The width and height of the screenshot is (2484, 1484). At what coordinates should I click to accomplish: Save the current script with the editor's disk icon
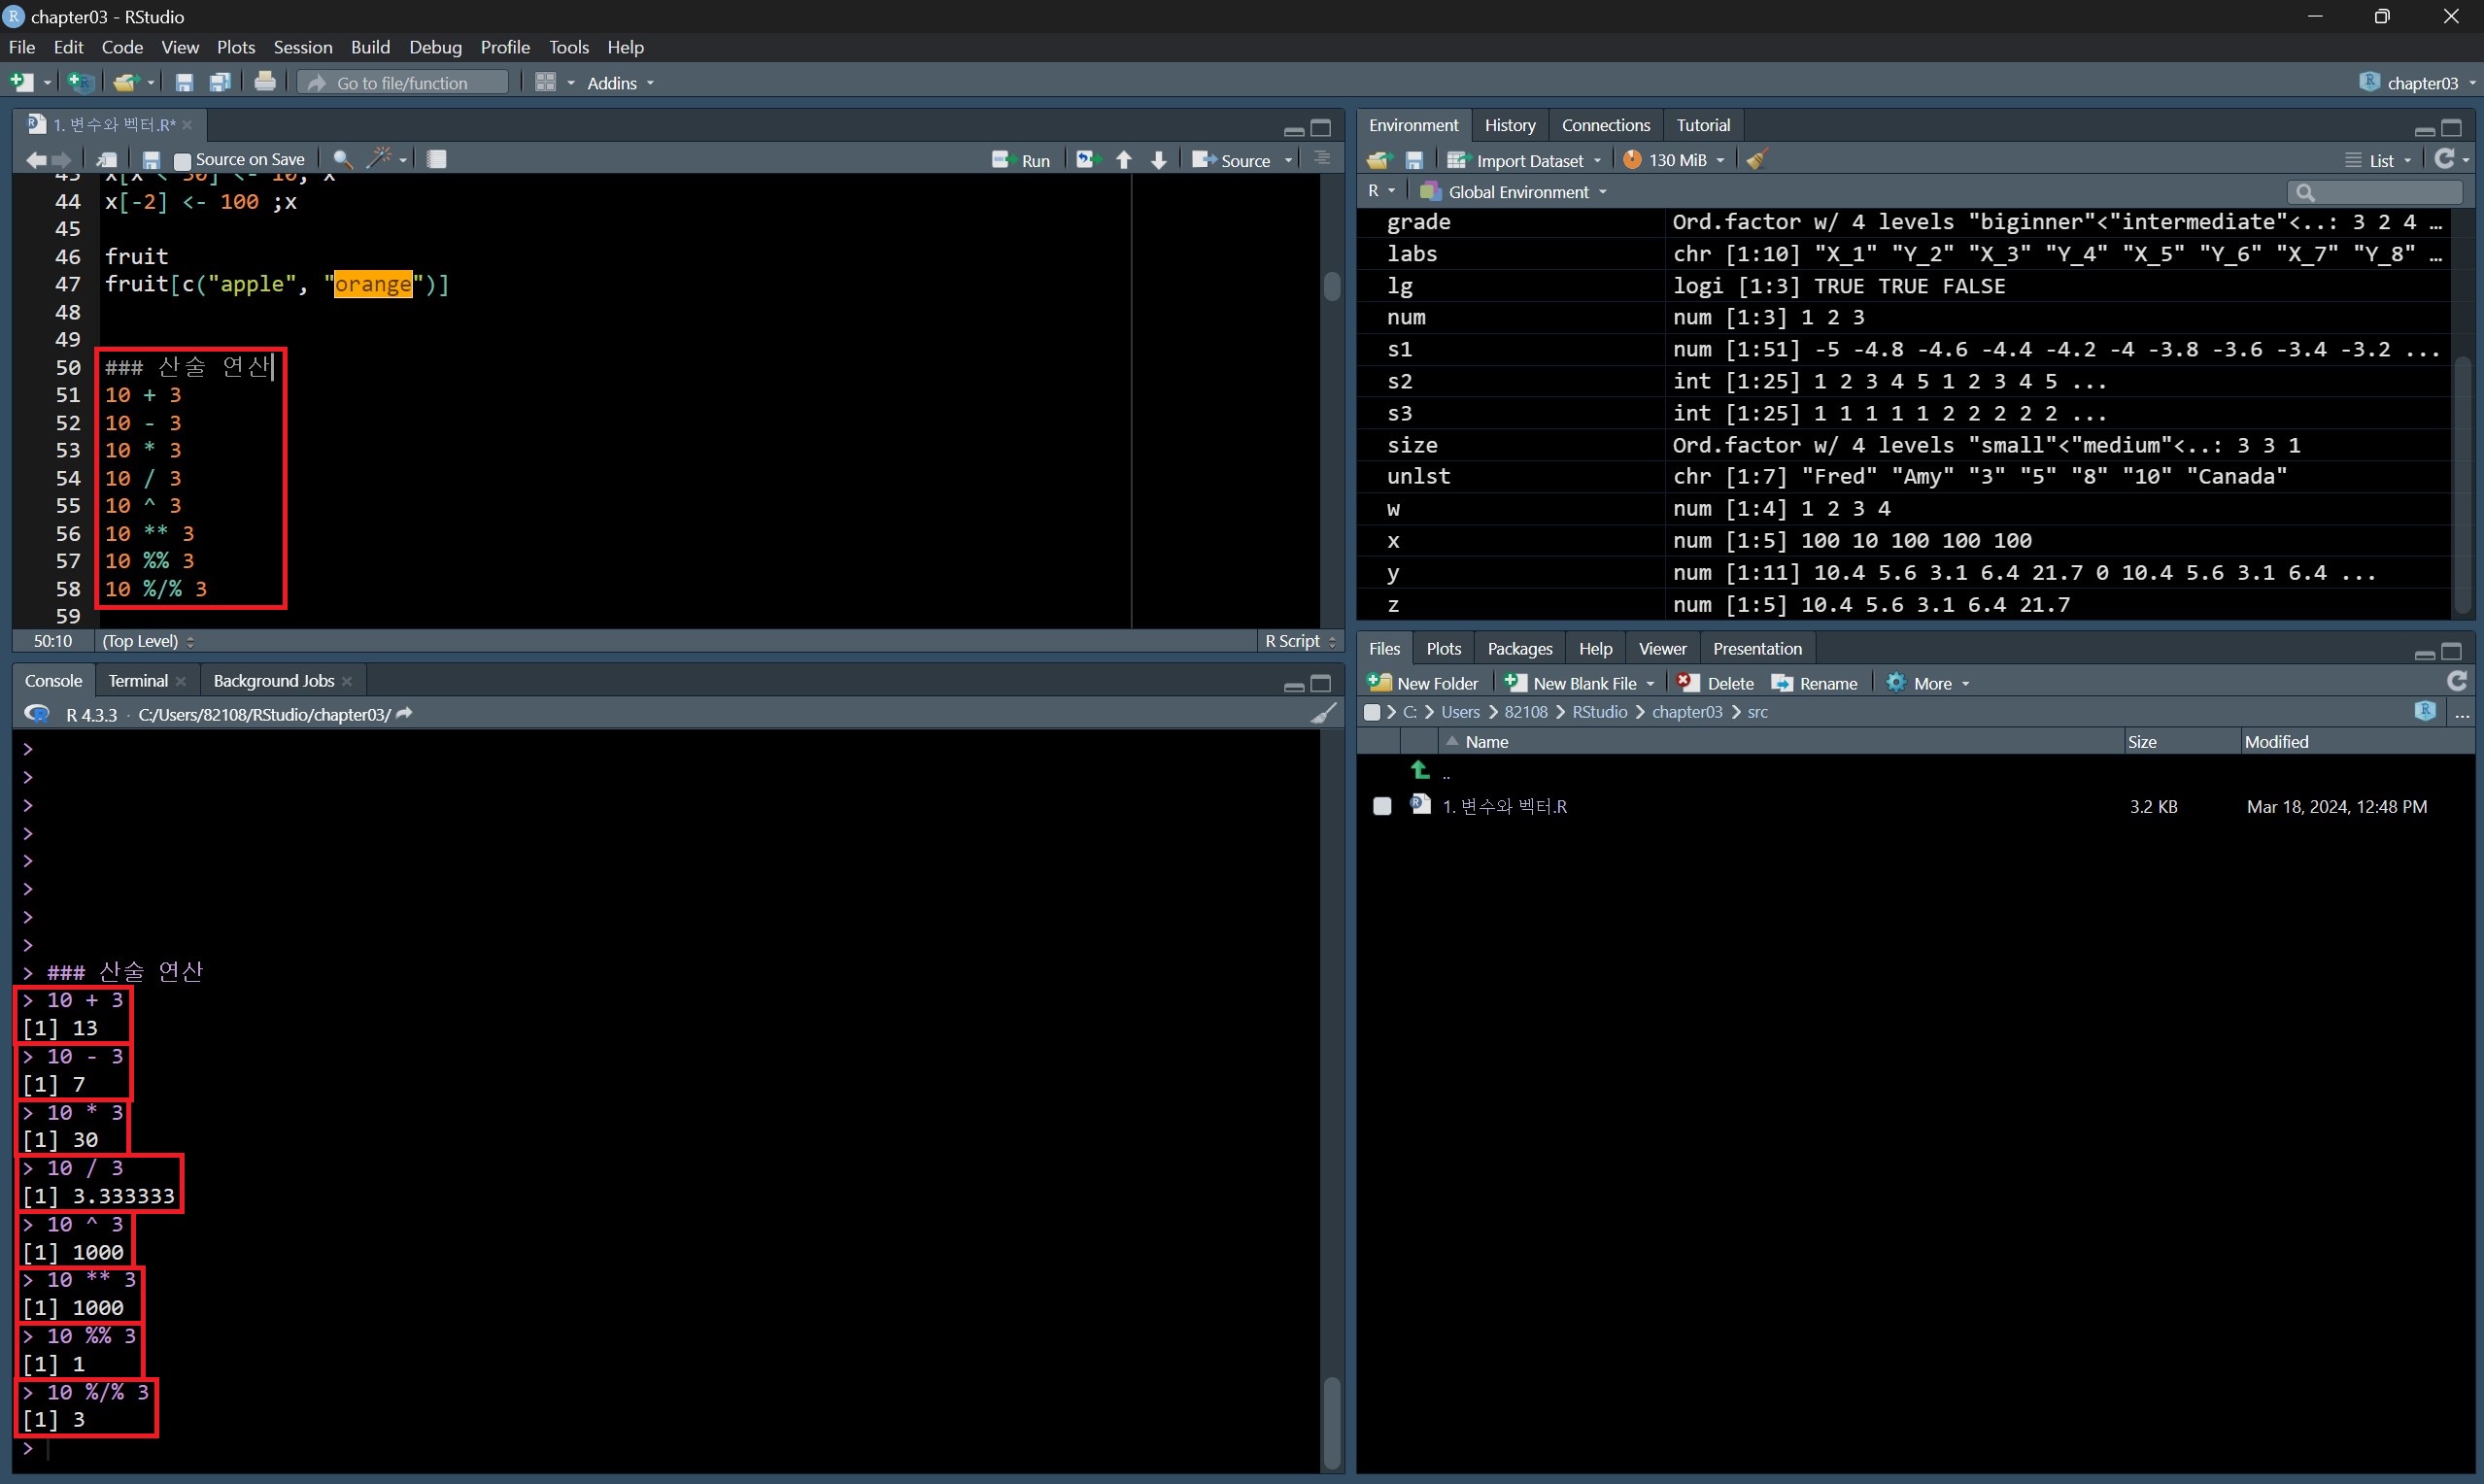click(x=151, y=160)
